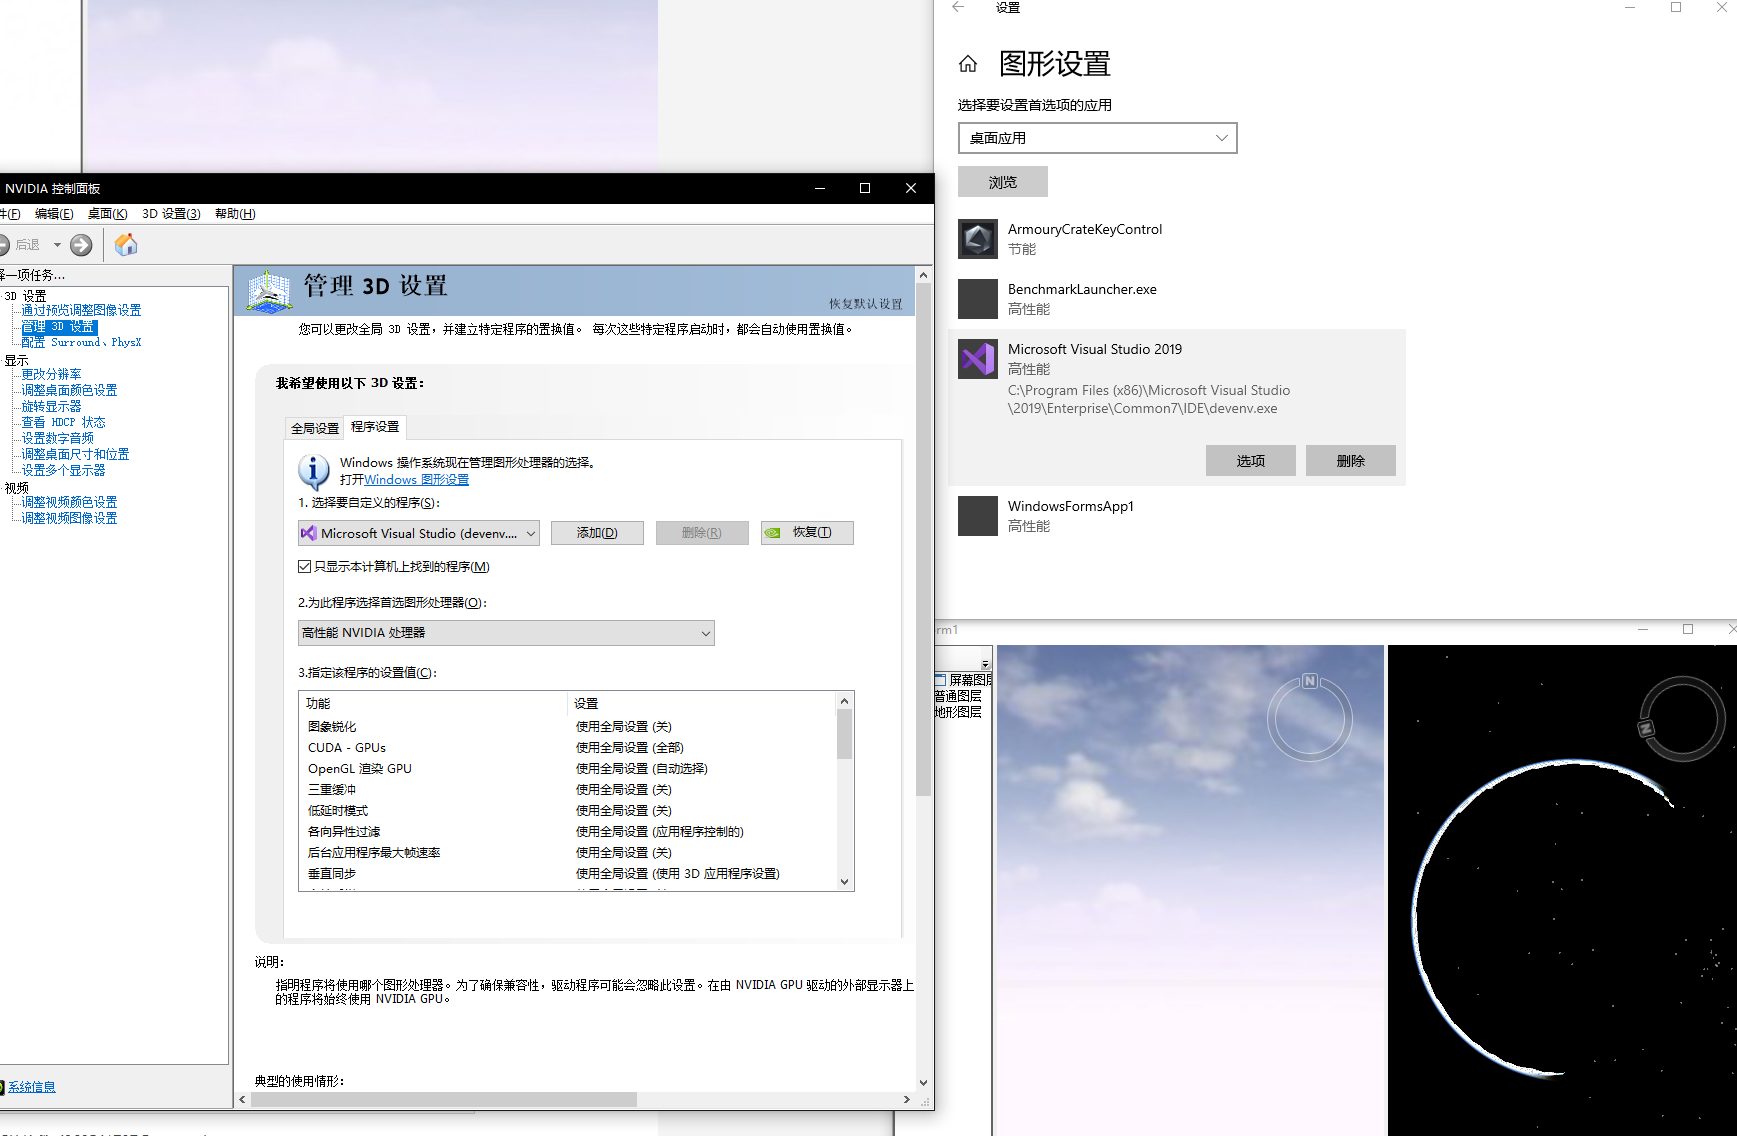The image size is (1737, 1136).
Task: Open the 3D 设置(3) menu
Action: click(171, 214)
